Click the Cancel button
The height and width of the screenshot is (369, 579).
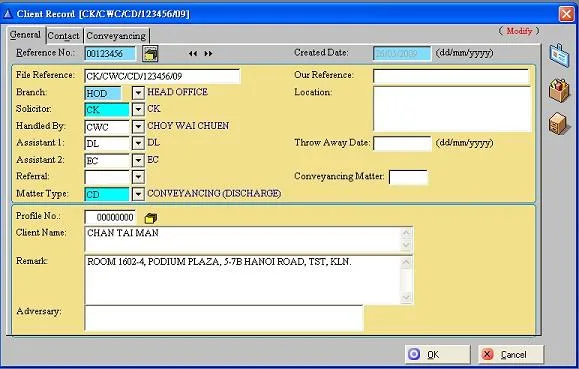pyautogui.click(x=511, y=355)
